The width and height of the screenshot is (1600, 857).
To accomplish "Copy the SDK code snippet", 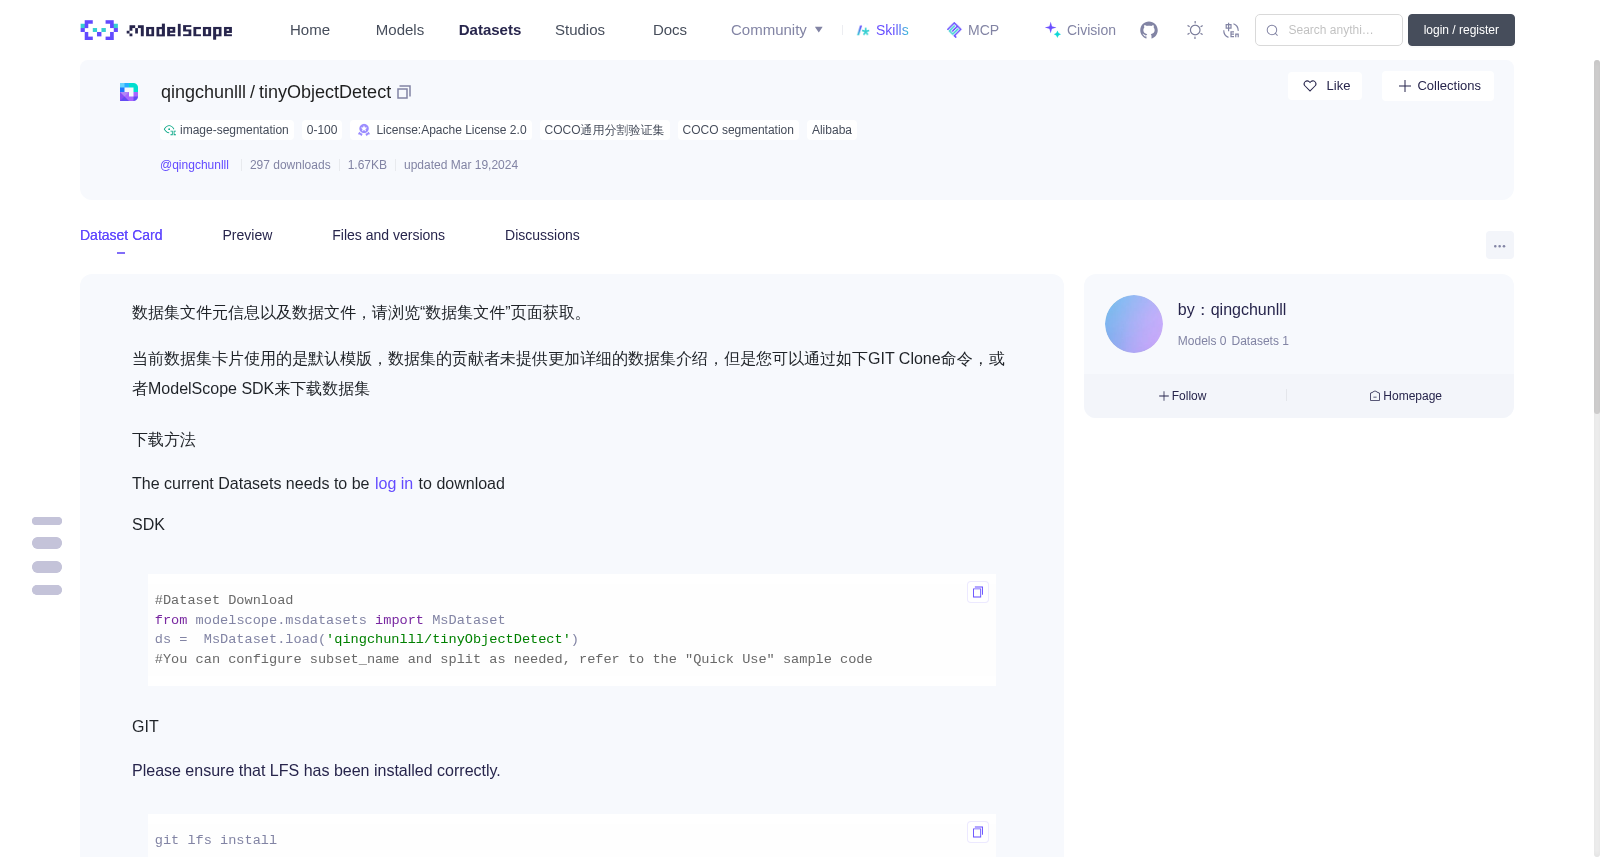I will point(978,592).
